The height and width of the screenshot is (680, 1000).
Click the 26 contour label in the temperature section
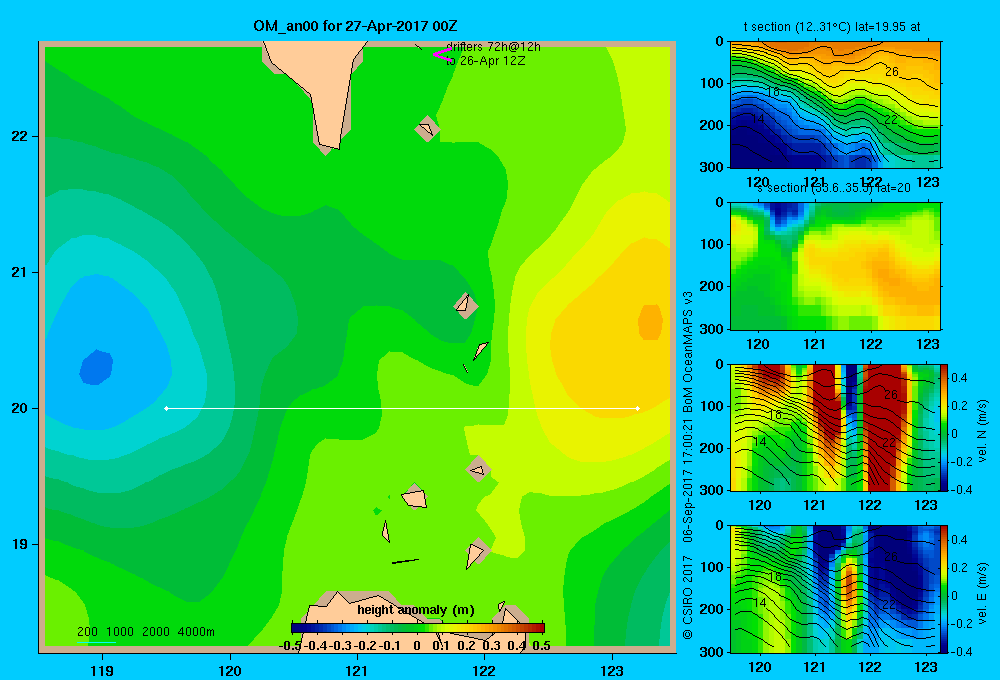(x=892, y=71)
